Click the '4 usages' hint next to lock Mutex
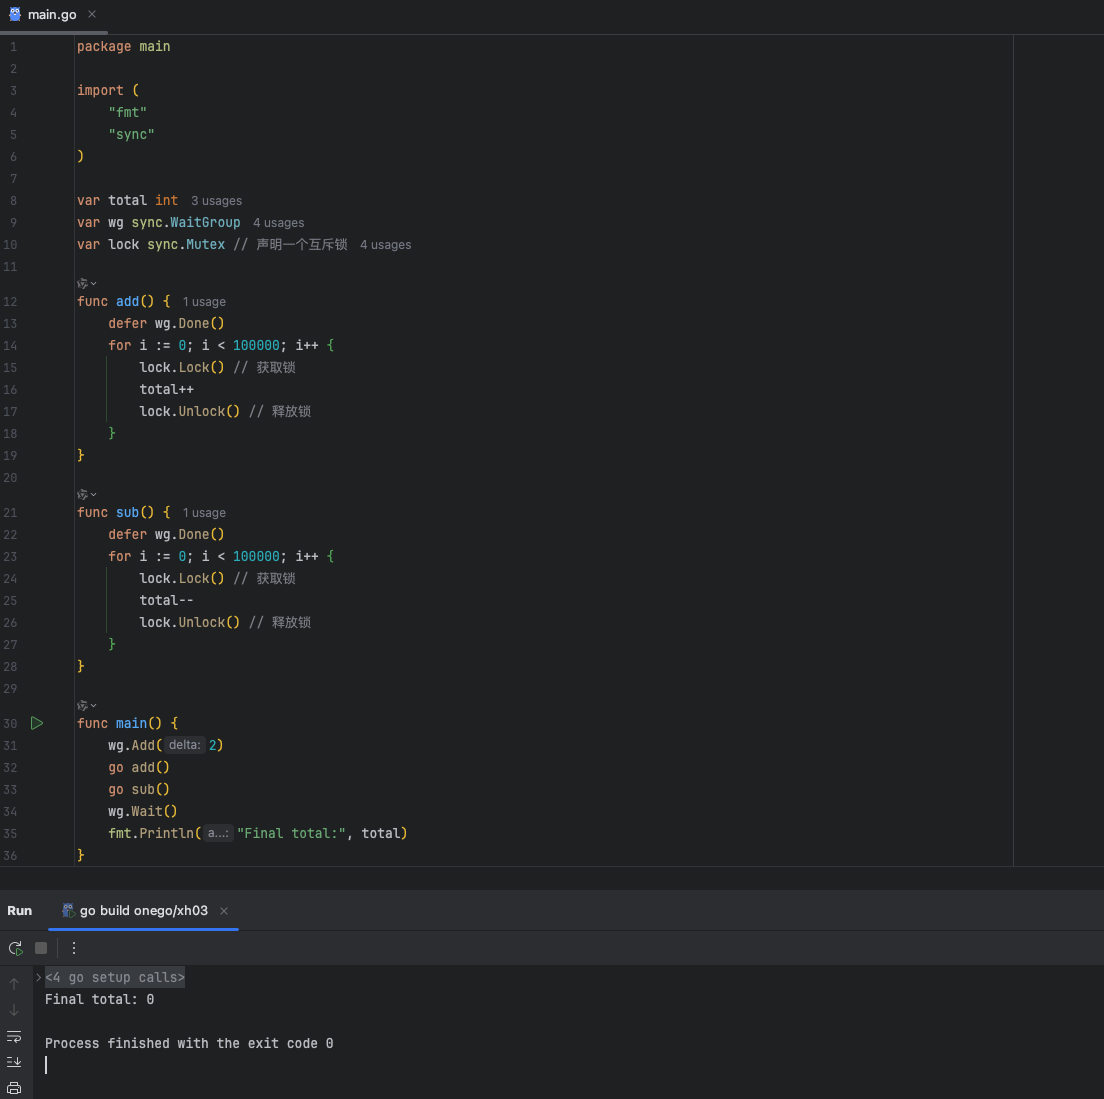Image resolution: width=1104 pixels, height=1099 pixels. (386, 245)
